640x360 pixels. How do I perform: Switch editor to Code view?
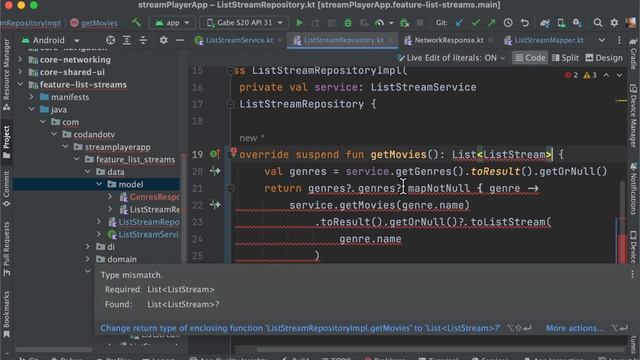point(530,58)
